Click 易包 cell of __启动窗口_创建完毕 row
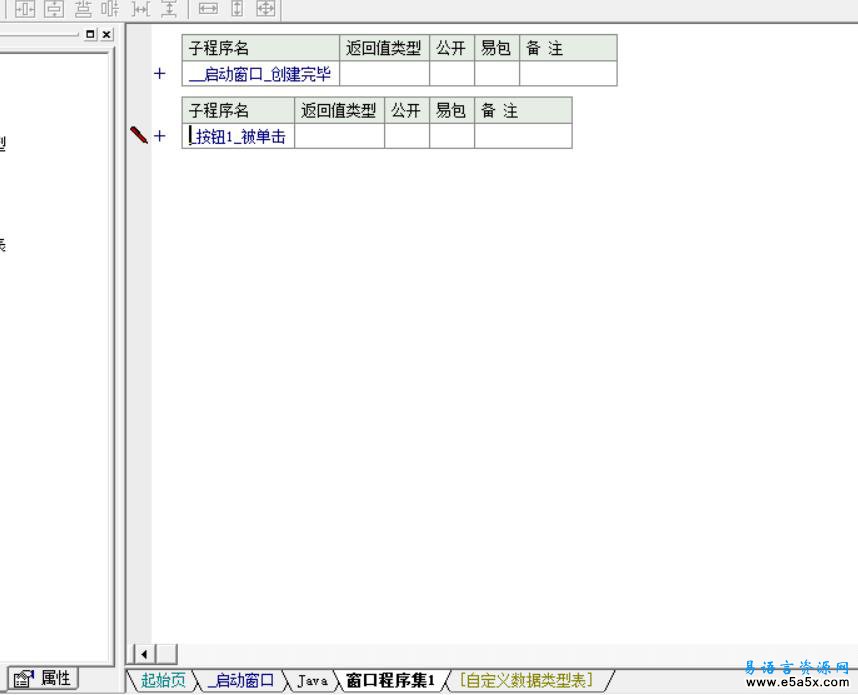The height and width of the screenshot is (695, 858). [x=497, y=73]
